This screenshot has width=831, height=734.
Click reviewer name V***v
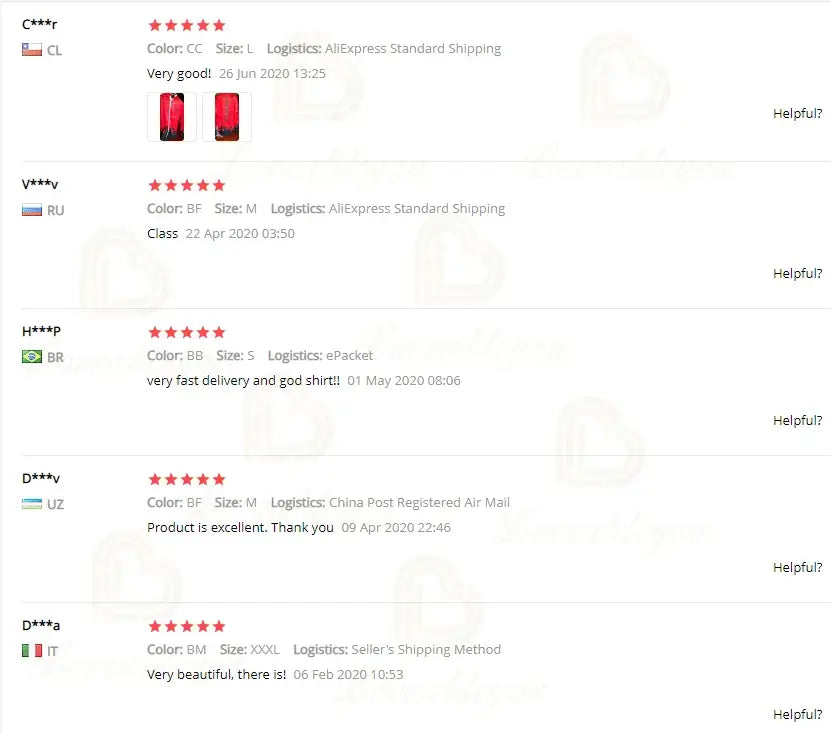pyautogui.click(x=40, y=184)
